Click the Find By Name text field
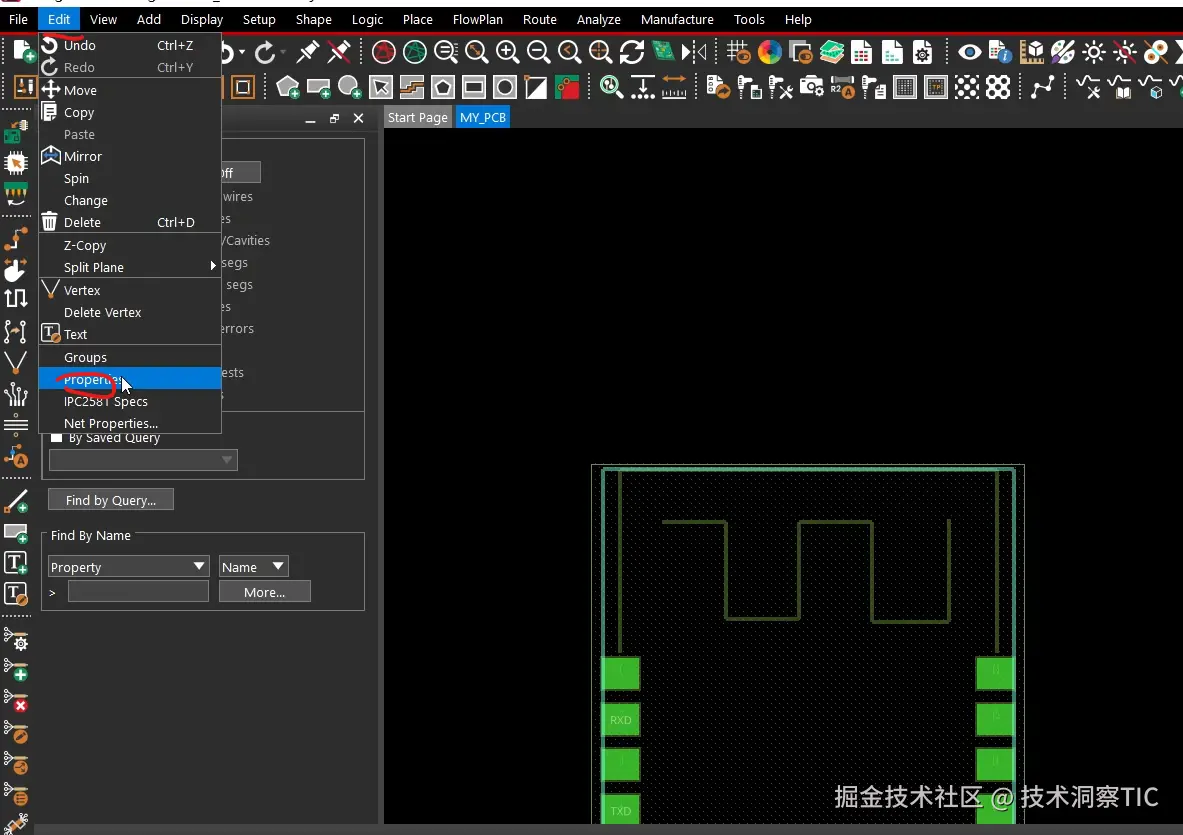 pyautogui.click(x=138, y=592)
